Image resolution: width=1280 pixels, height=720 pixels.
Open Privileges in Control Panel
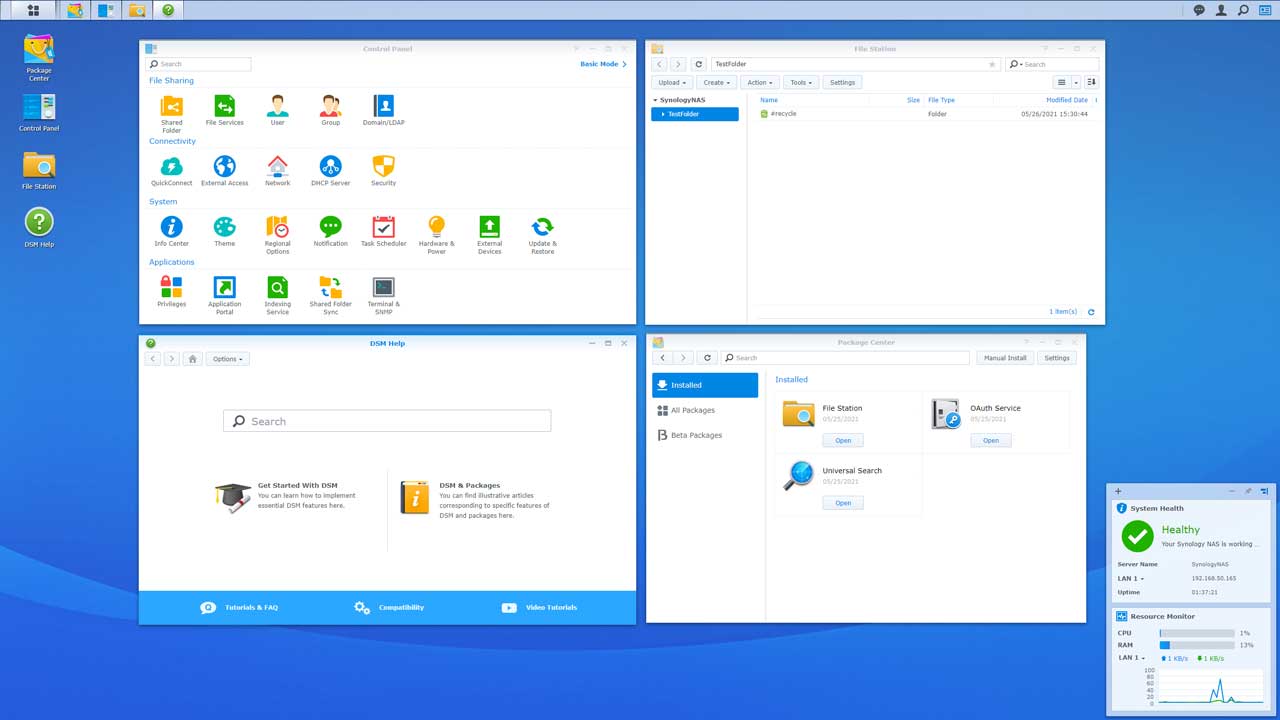[x=172, y=292]
